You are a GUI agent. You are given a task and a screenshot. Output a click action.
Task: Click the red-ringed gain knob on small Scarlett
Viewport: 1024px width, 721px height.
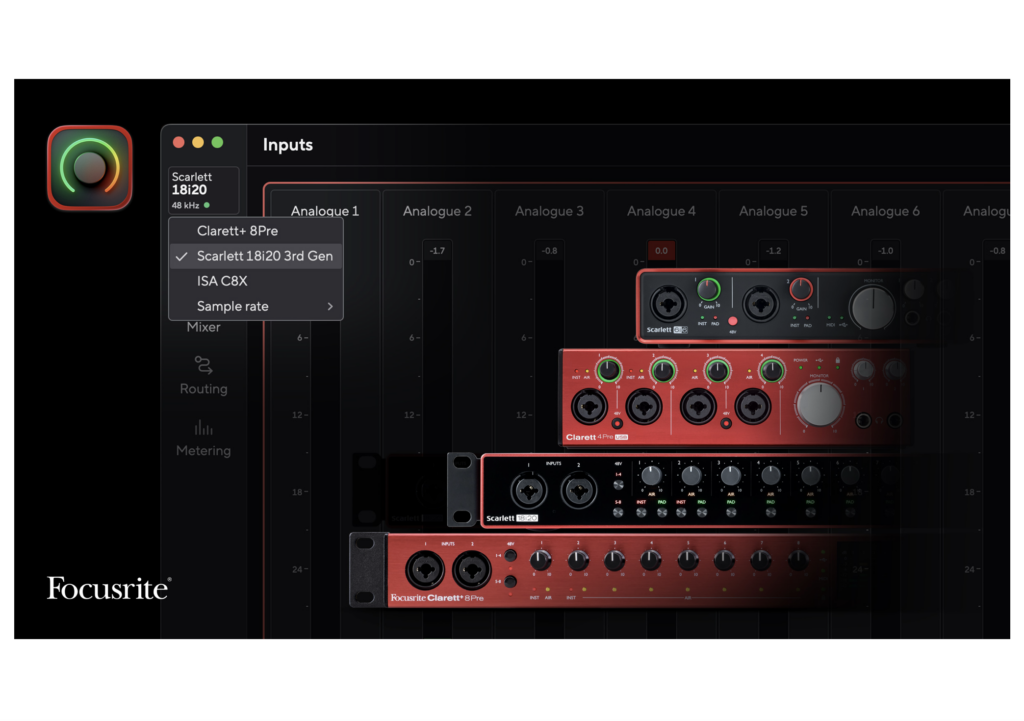(x=801, y=289)
